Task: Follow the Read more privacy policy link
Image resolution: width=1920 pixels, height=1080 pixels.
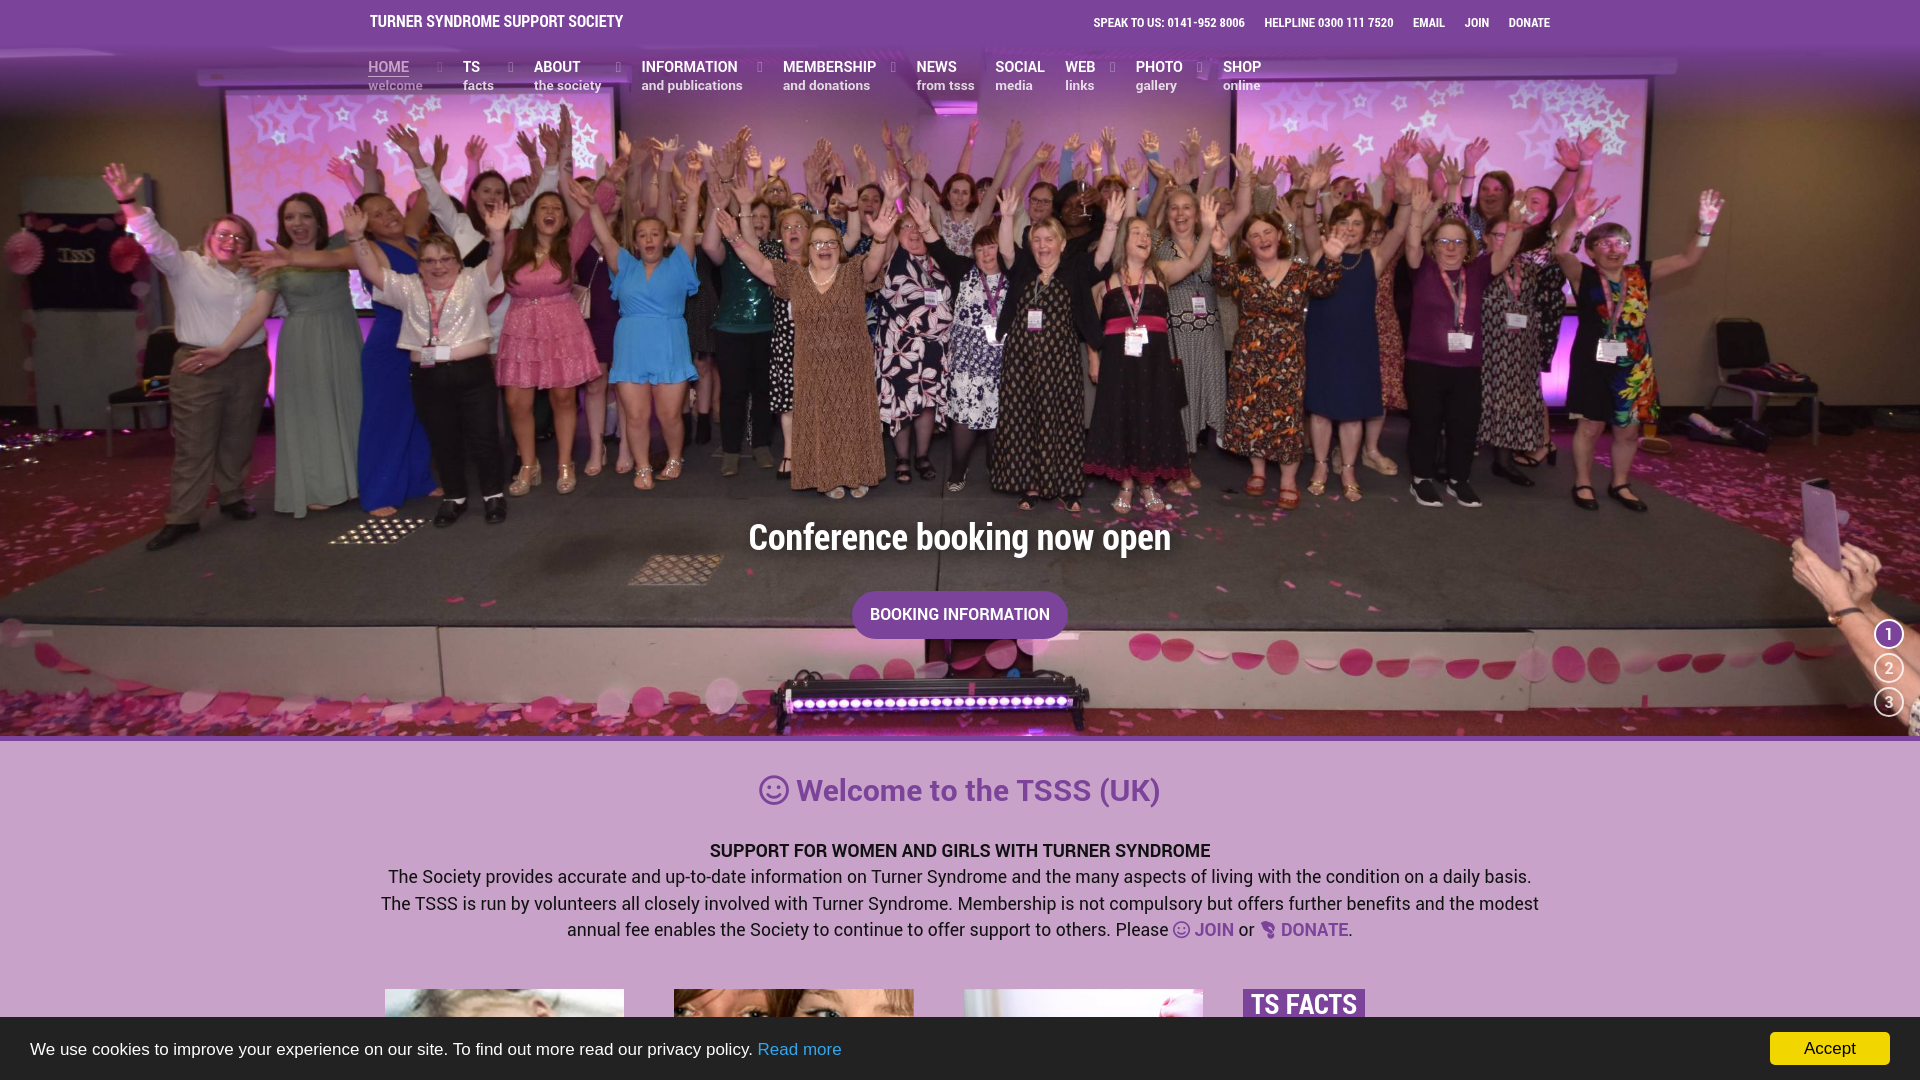Action: (799, 1049)
